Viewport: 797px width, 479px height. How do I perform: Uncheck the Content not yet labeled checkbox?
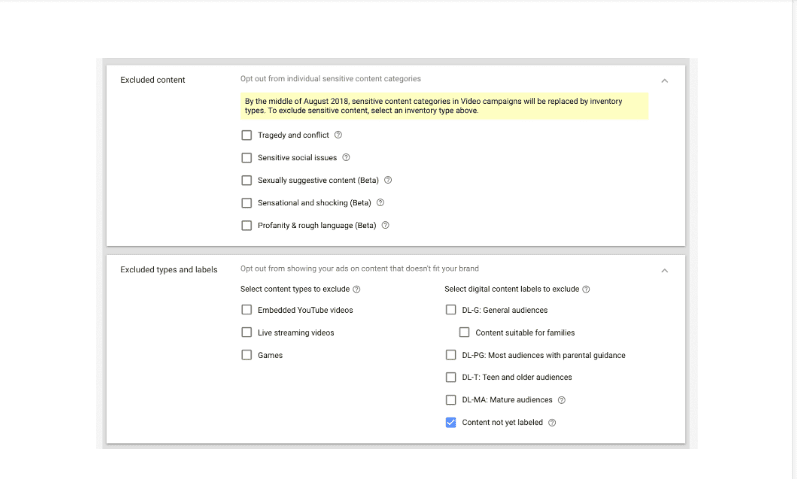451,423
